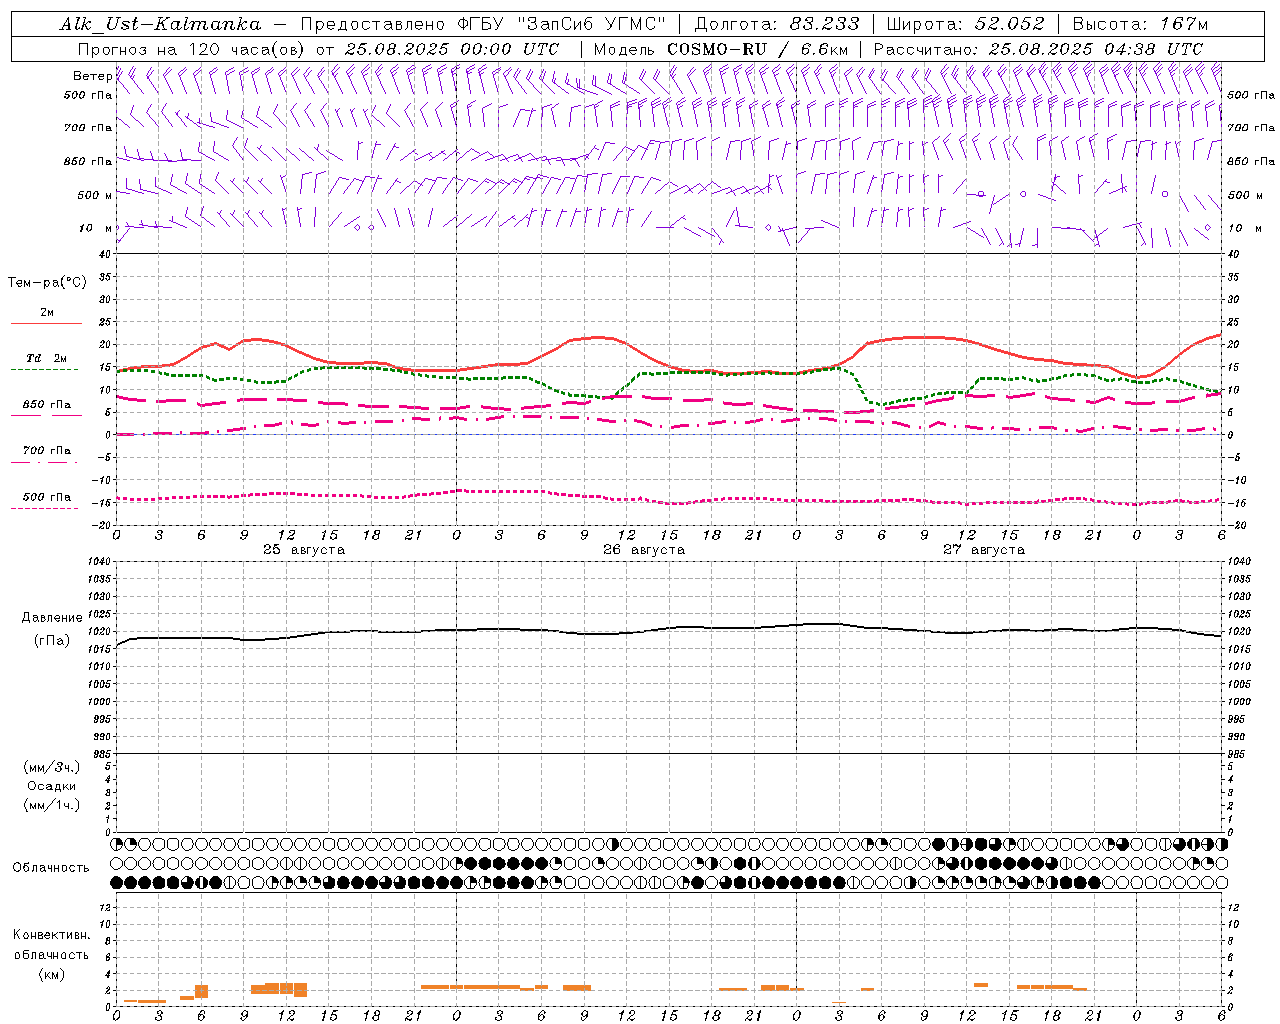
Task: Click the 'ФГБУ "ЗапСиб УГМС"' provider text
Action: (561, 24)
